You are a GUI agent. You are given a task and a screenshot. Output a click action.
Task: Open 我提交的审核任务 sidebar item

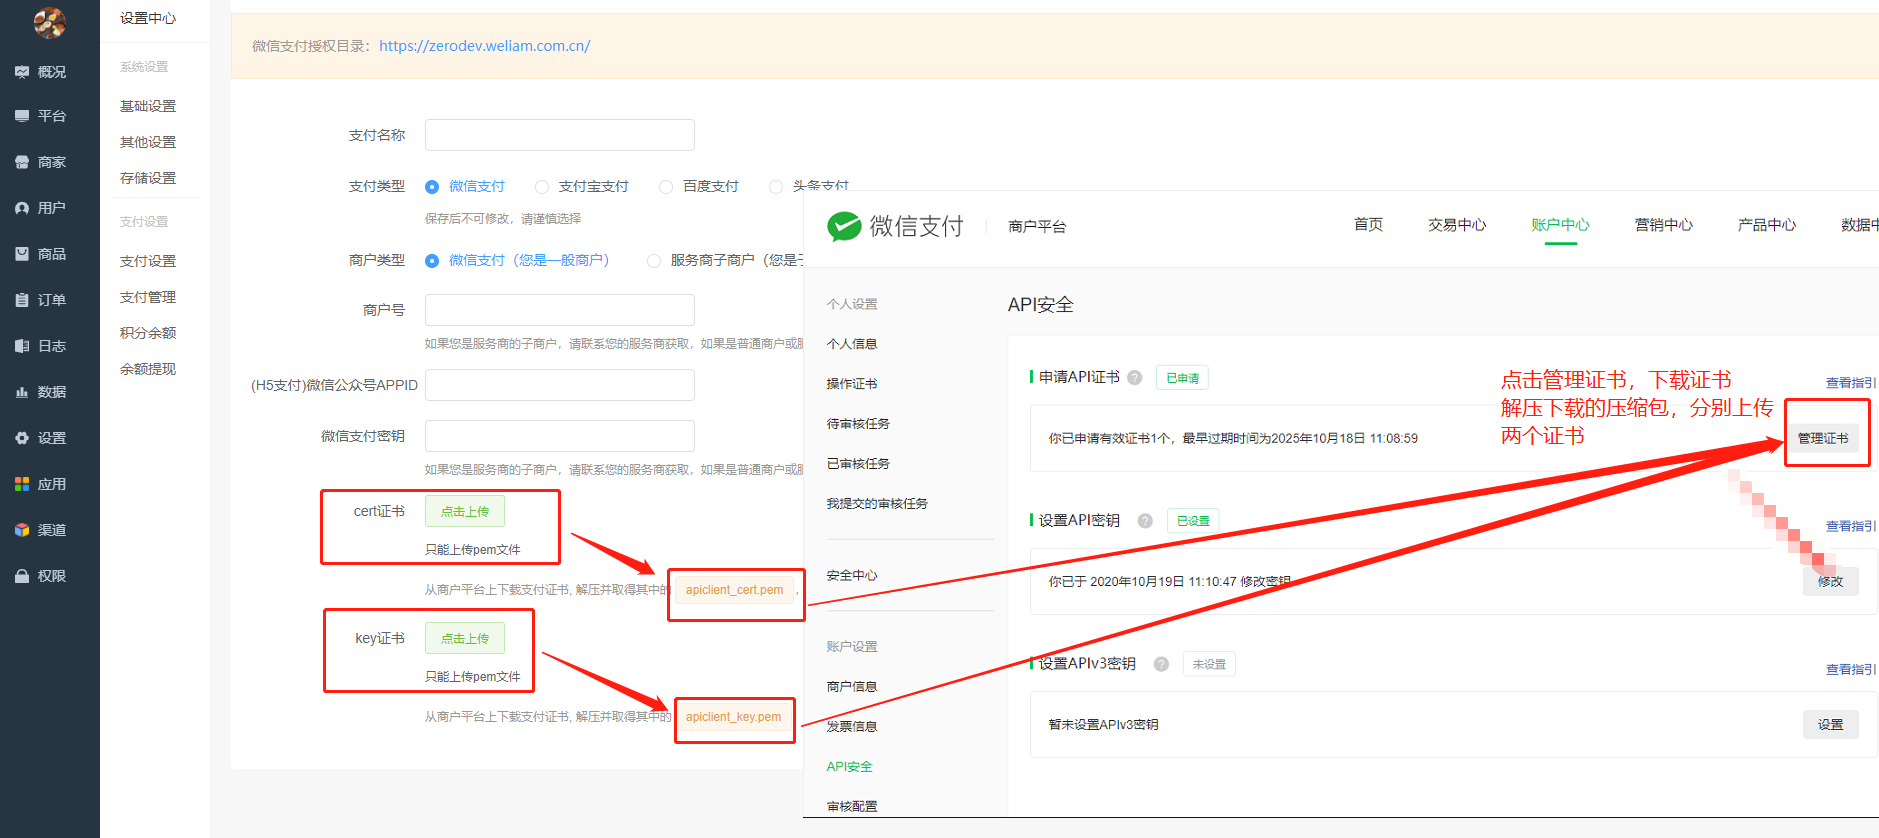click(x=877, y=504)
